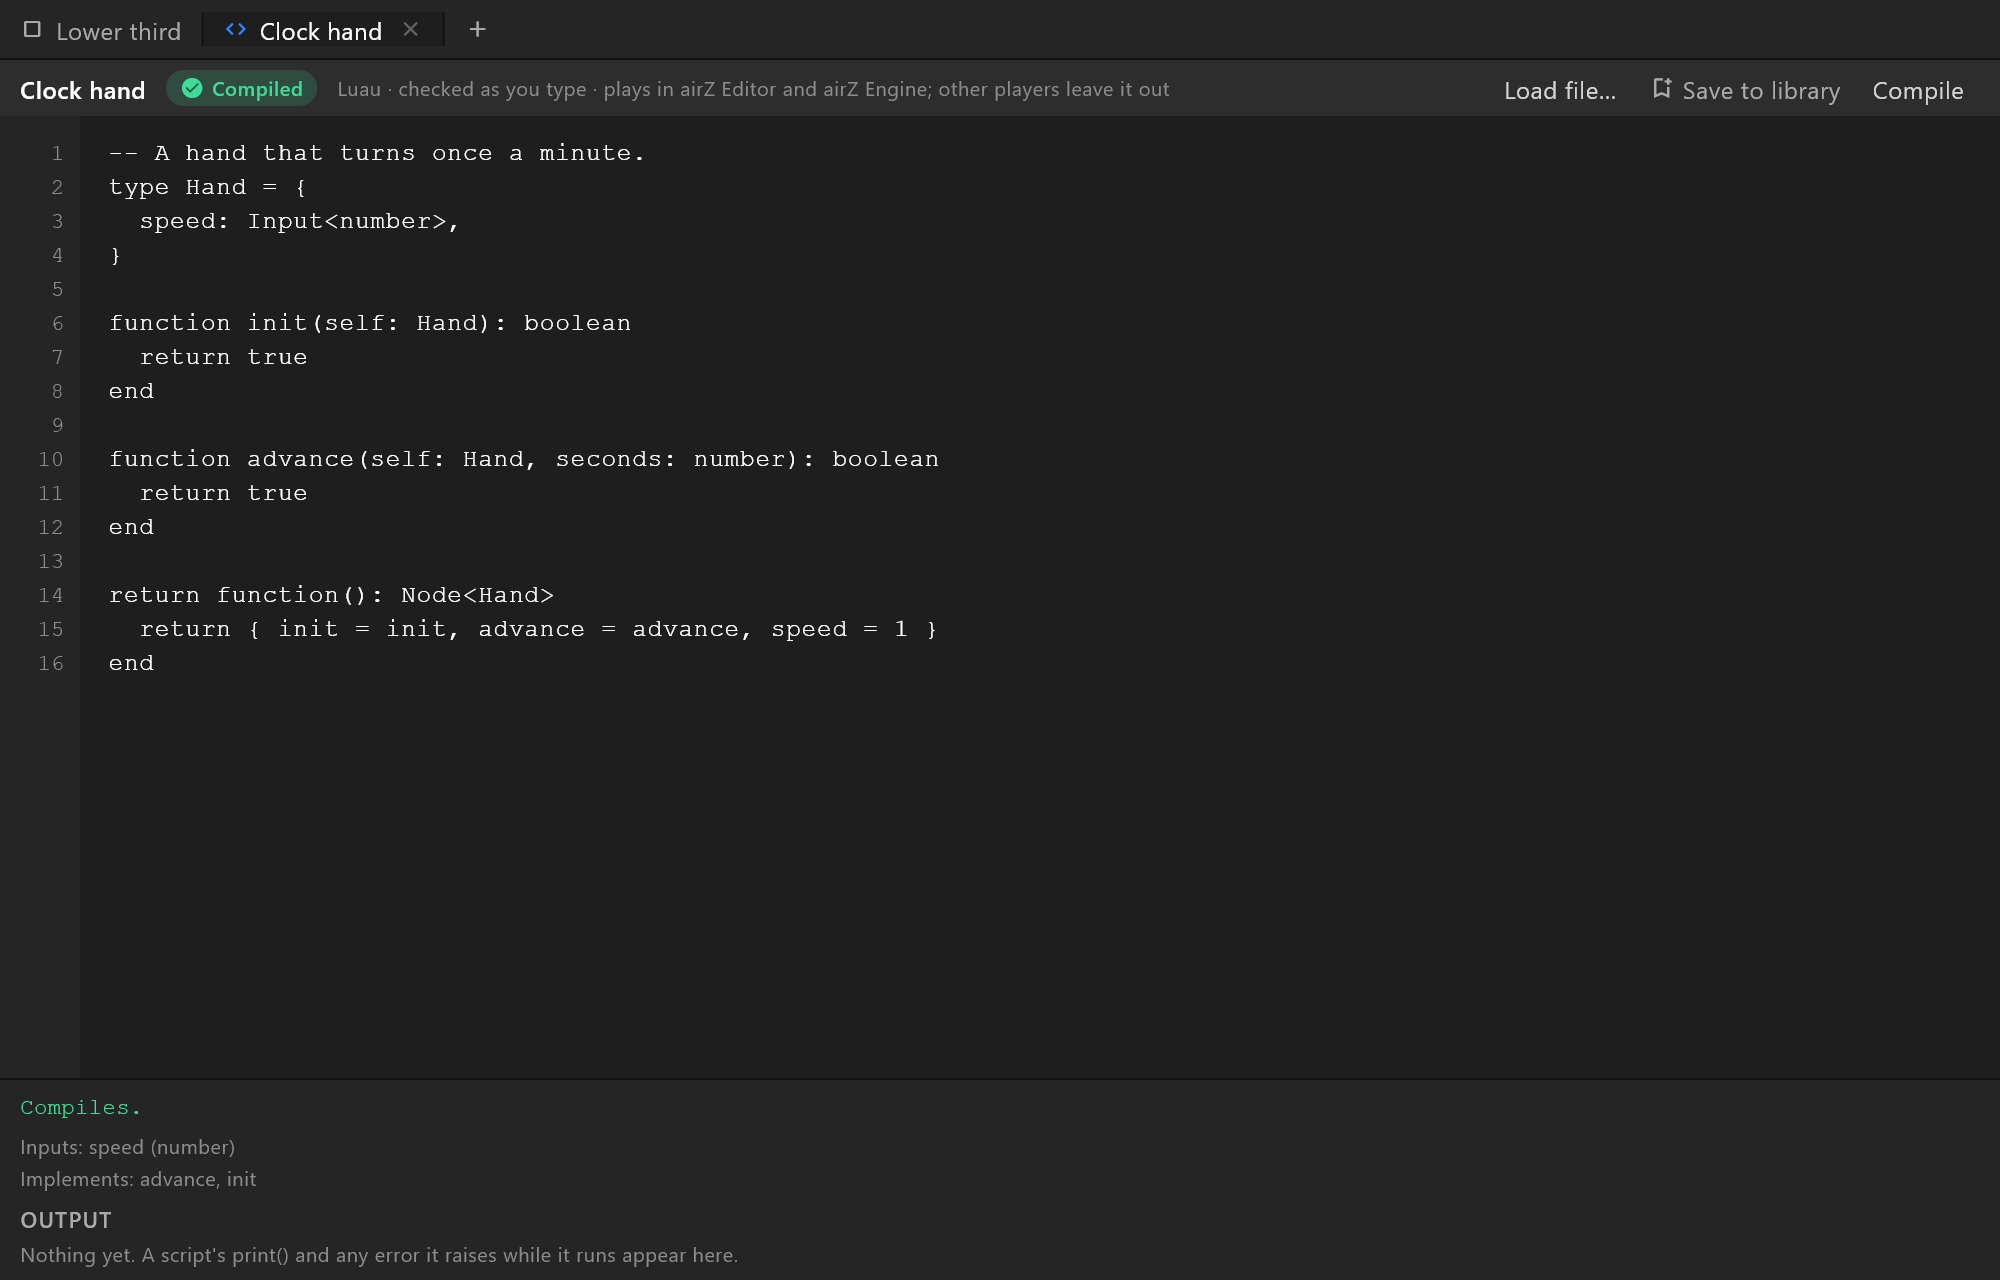Close the Clock hand tab
This screenshot has width=2000, height=1280.
[x=410, y=30]
